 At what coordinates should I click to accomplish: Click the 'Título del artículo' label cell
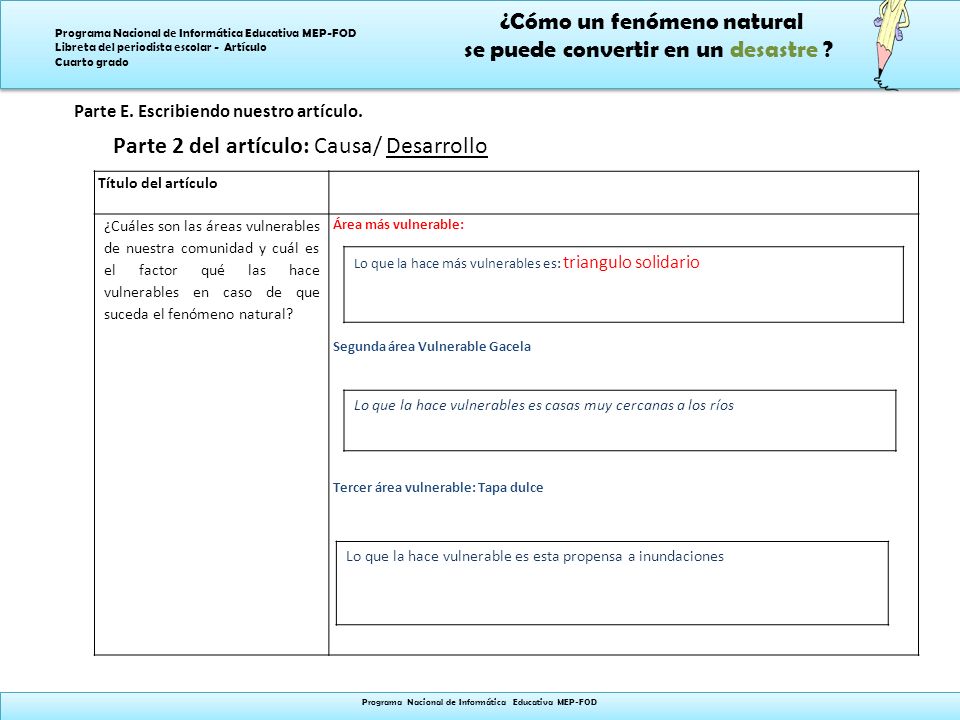tap(211, 193)
